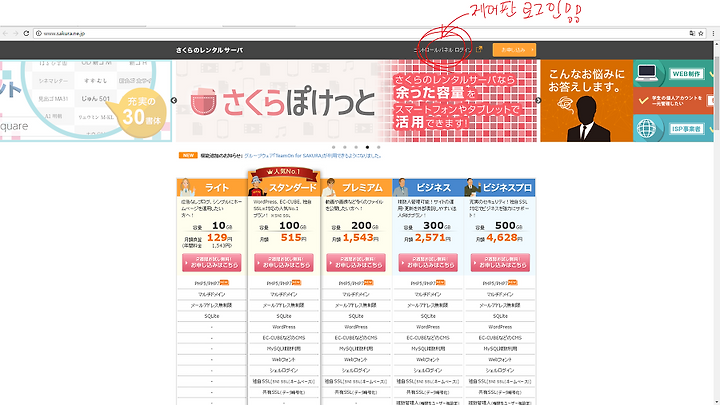The width and height of the screenshot is (720, 405).
Task: Click the external-link icon beside the login link
Action: point(479,50)
